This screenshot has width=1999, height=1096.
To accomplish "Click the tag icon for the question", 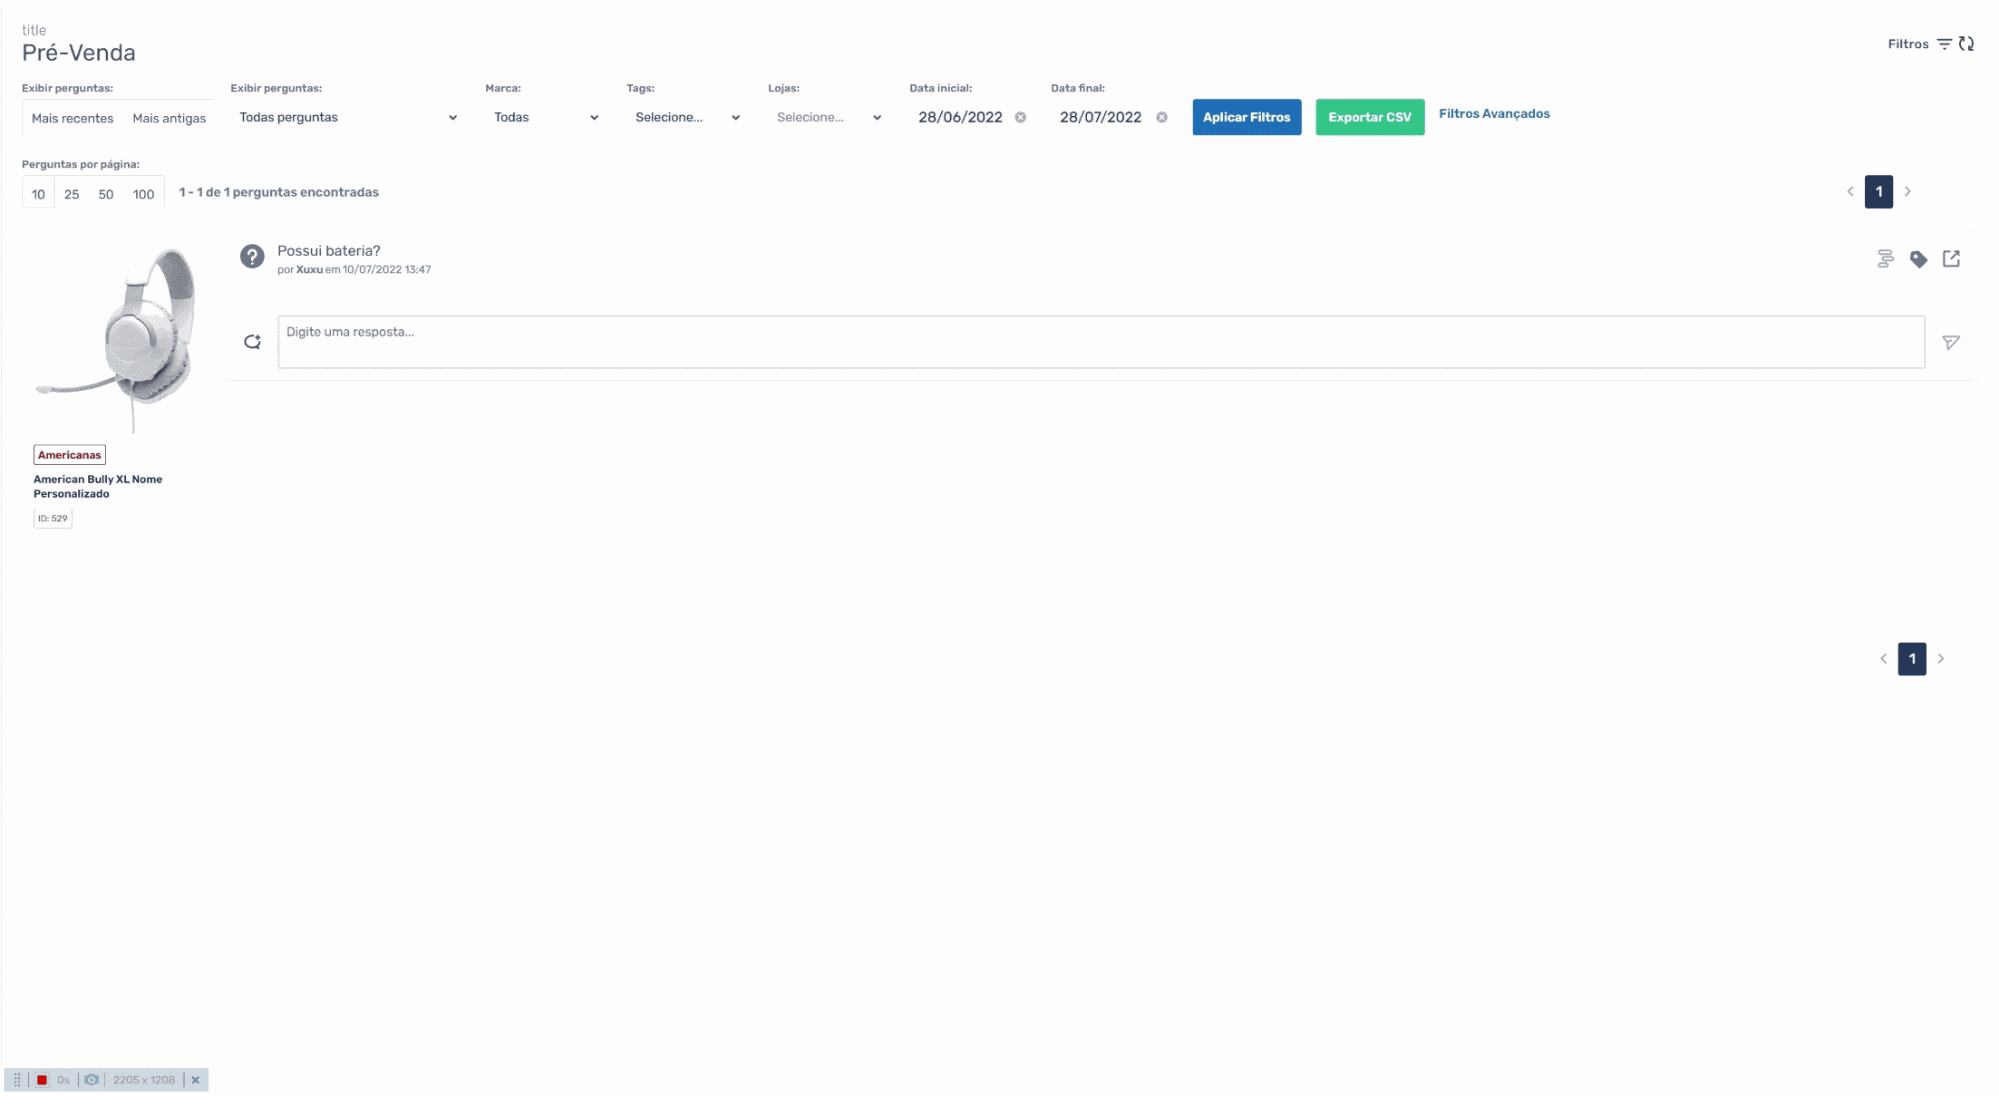I will (x=1918, y=259).
